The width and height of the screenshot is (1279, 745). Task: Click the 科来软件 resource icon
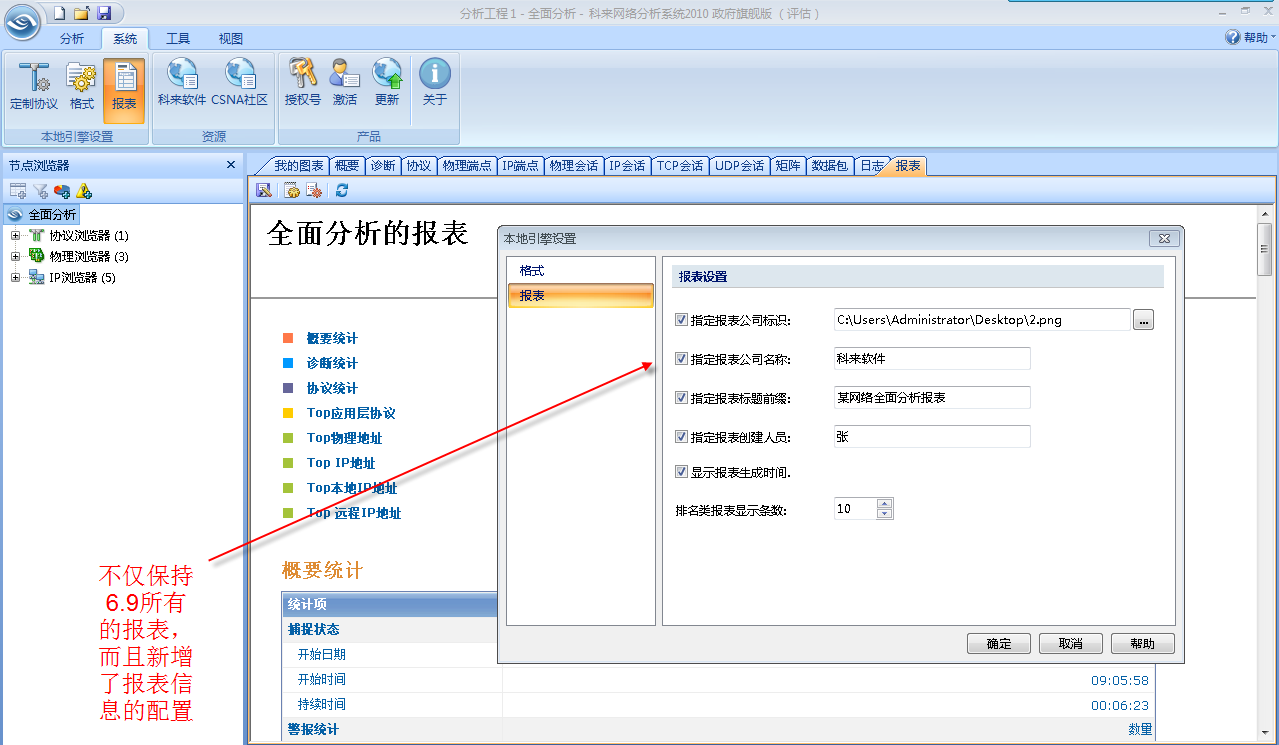point(181,84)
